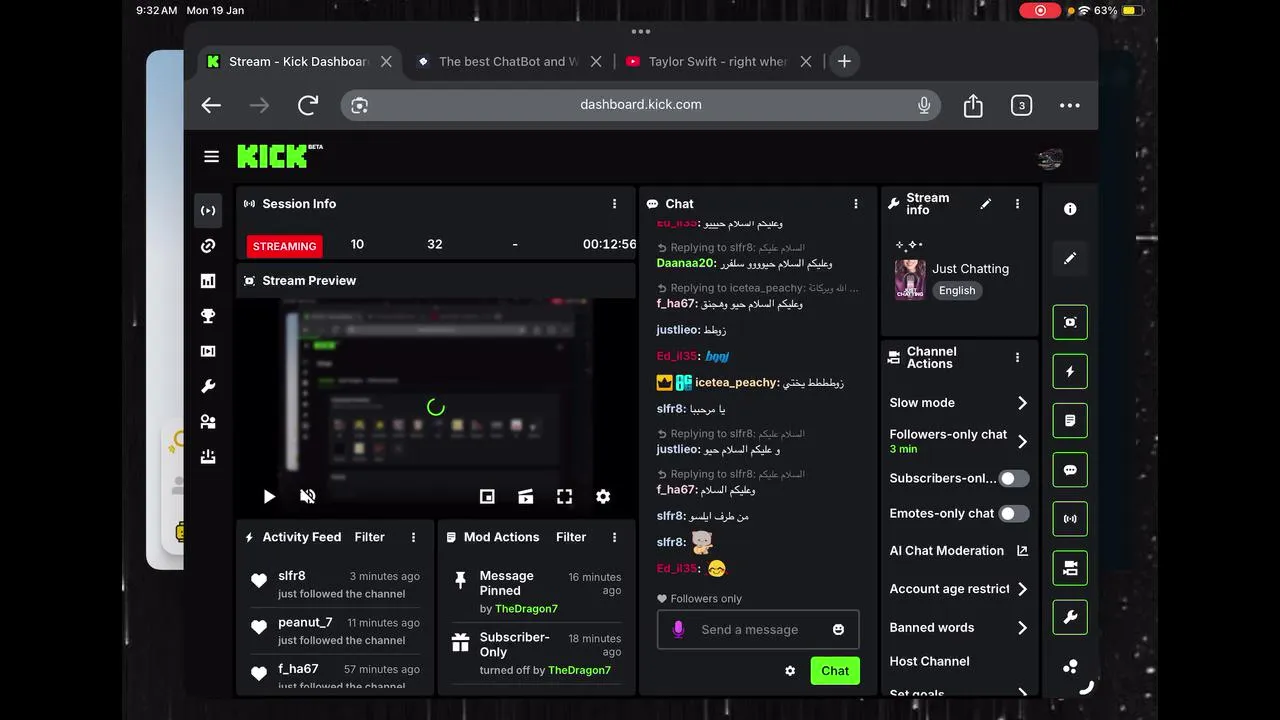
Task: Click Host Channel action
Action: (x=930, y=661)
